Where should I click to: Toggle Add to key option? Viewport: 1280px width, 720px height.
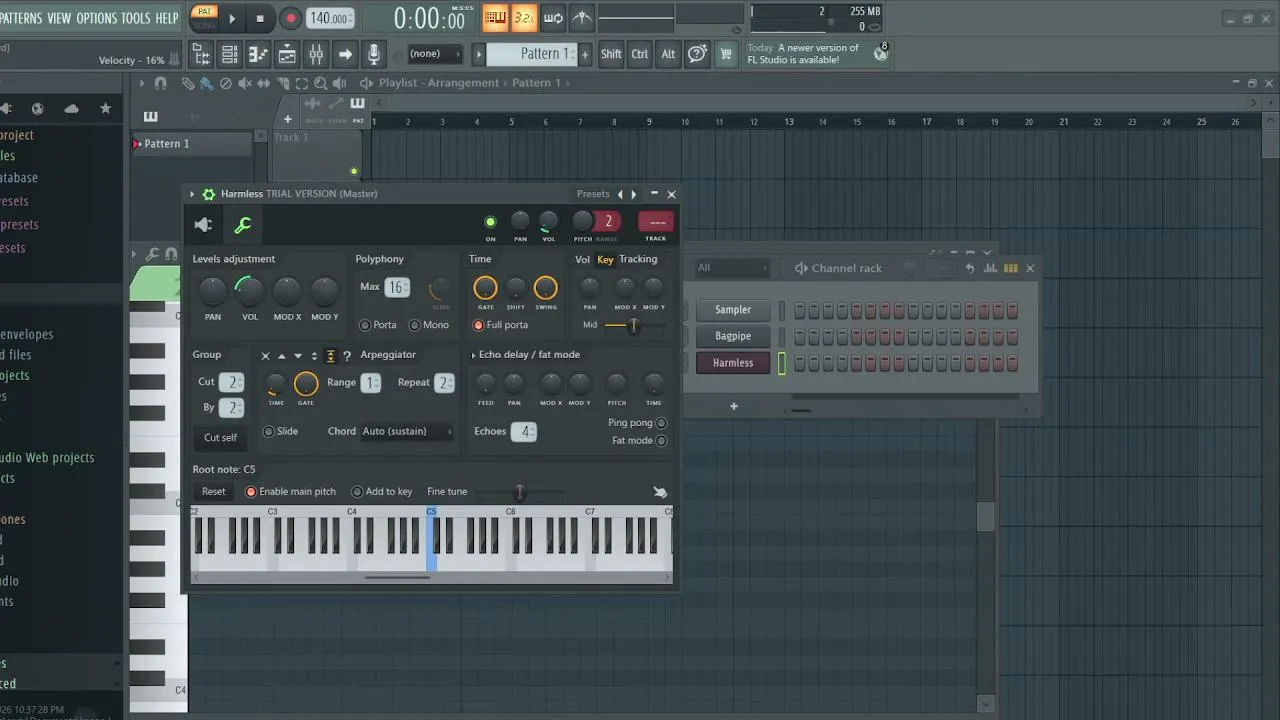coord(357,492)
